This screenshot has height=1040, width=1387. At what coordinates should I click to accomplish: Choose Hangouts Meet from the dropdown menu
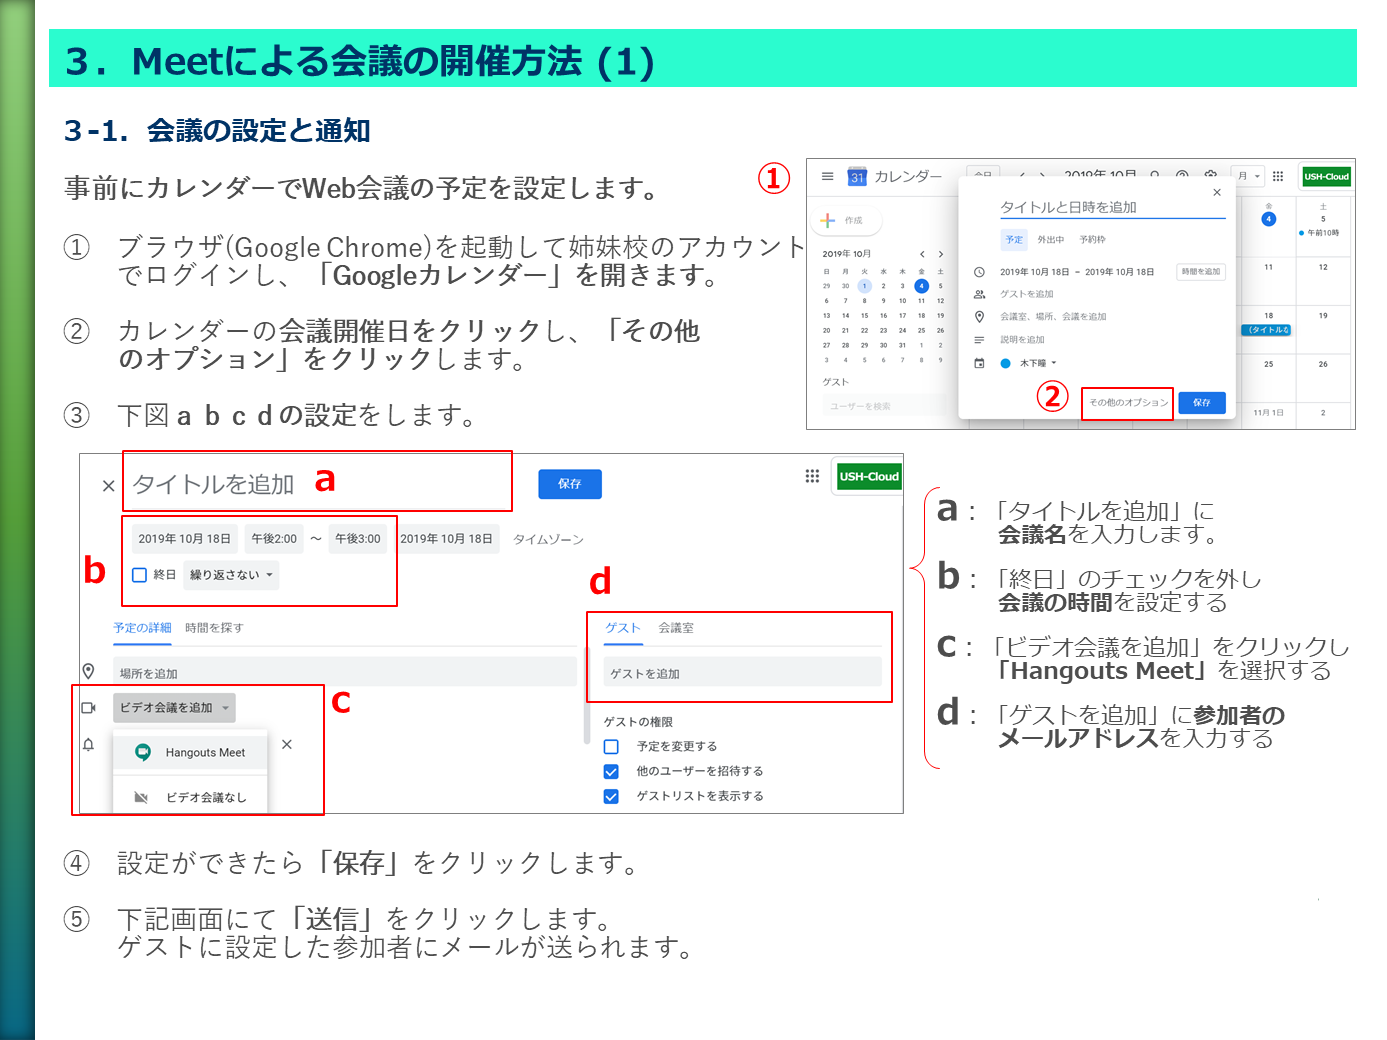(190, 752)
